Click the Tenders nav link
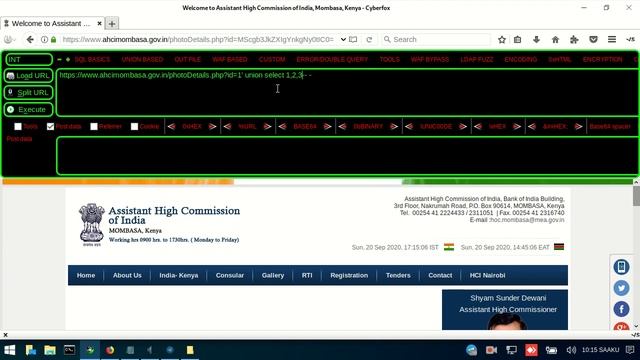640x360 pixels. [x=398, y=276]
